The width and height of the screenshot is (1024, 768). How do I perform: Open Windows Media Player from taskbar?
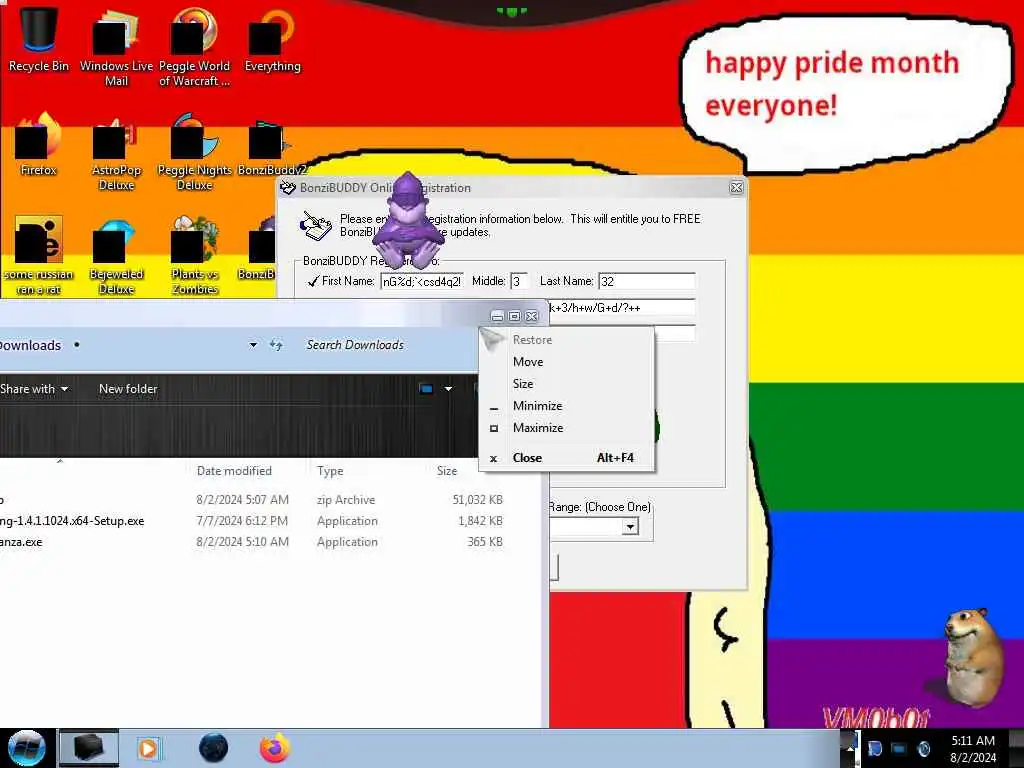148,748
